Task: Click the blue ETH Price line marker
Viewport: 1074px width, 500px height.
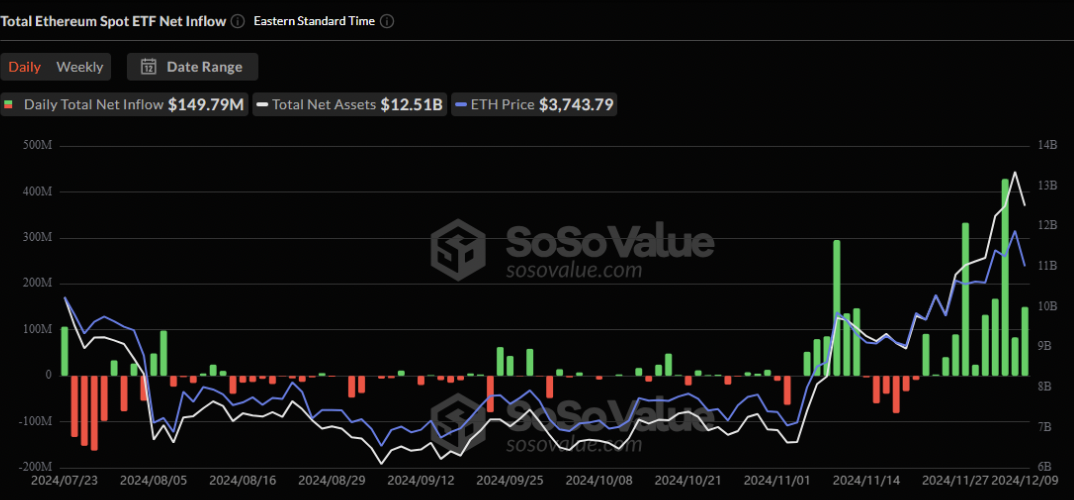Action: 461,104
